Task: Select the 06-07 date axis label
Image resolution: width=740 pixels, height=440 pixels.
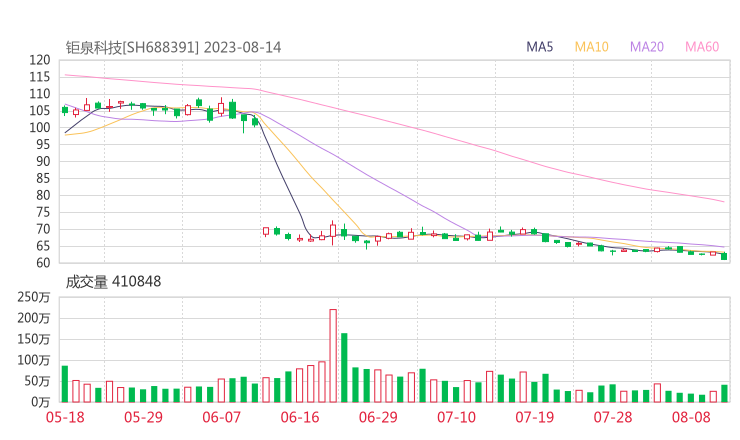Action: 222,417
